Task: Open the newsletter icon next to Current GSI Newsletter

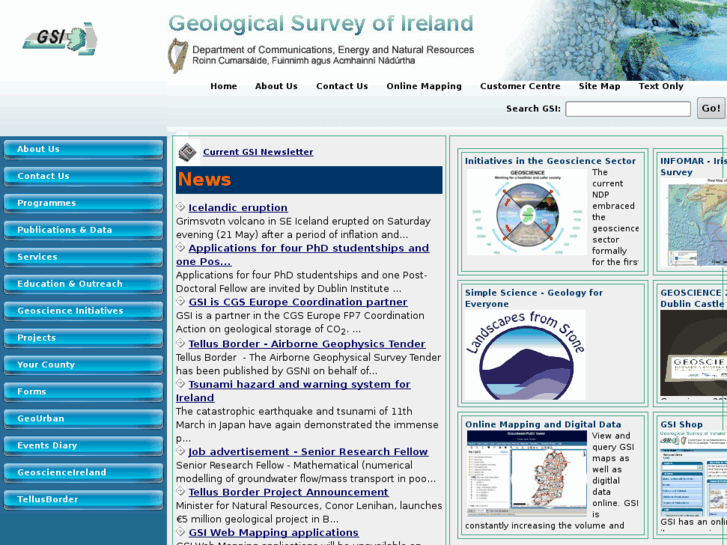Action: pos(188,152)
